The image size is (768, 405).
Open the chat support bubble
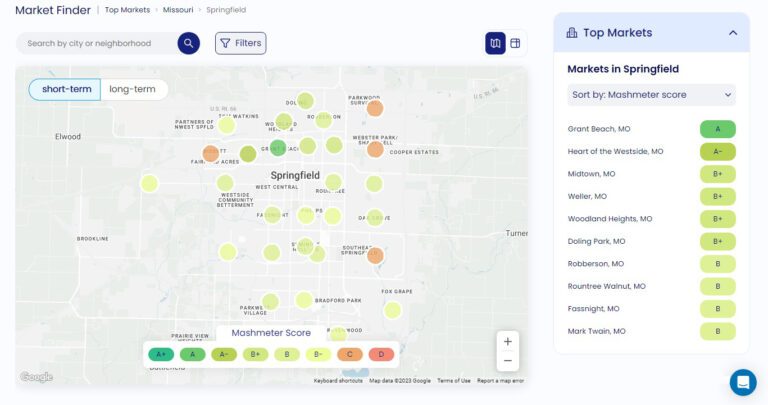[743, 382]
